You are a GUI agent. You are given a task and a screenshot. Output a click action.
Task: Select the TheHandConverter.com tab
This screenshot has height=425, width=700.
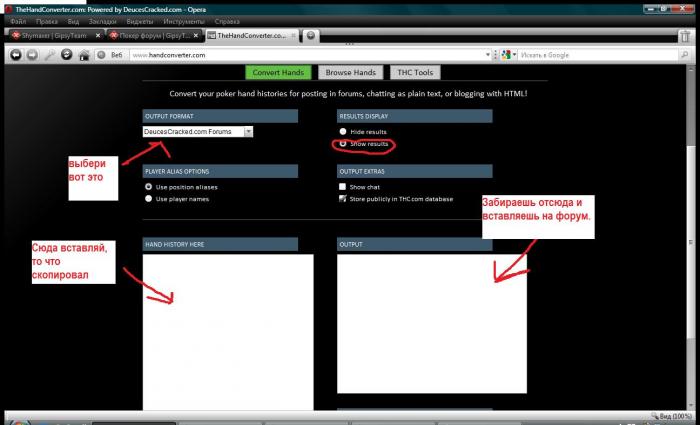pos(251,36)
